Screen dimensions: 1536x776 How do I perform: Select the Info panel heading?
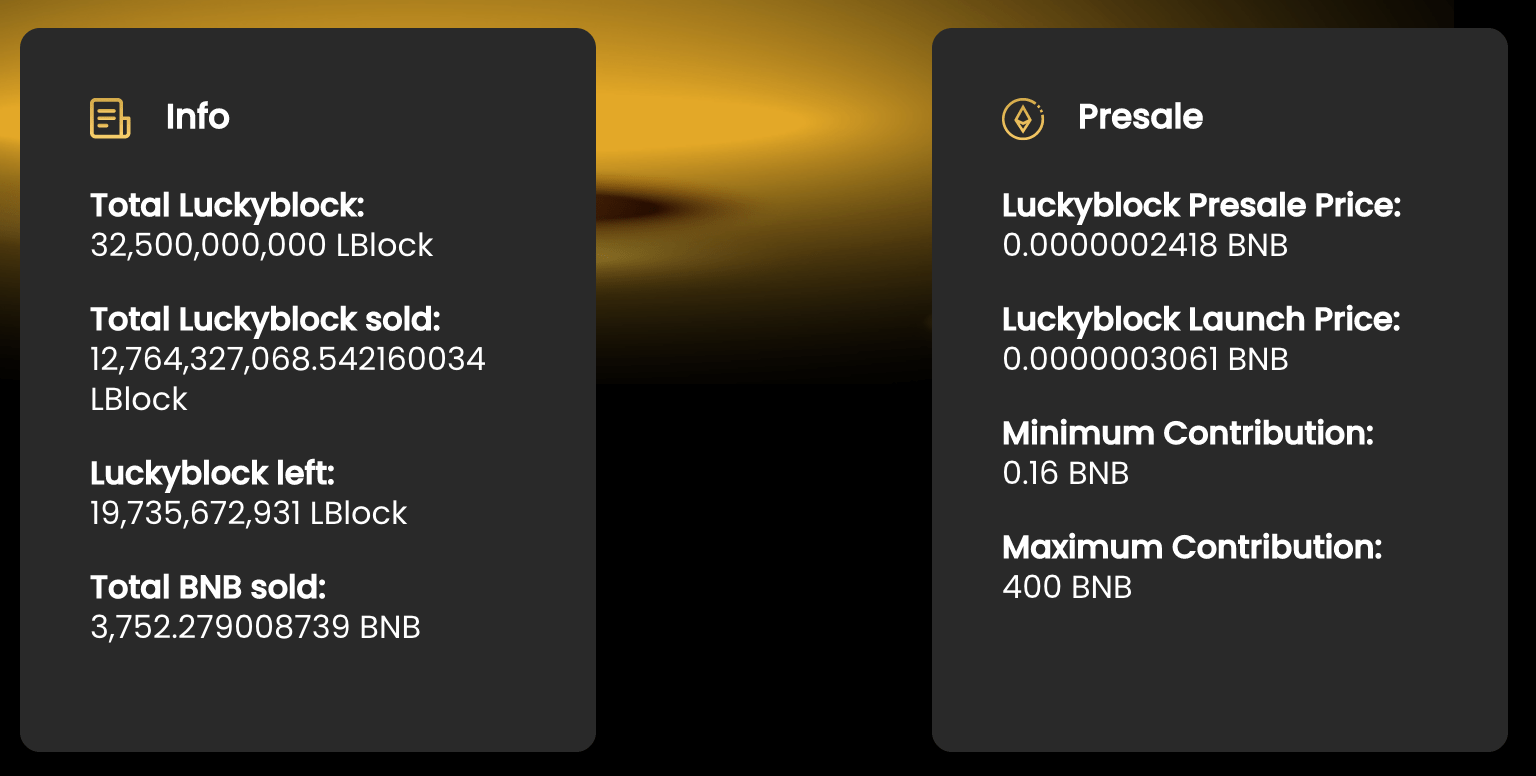pyautogui.click(x=198, y=117)
